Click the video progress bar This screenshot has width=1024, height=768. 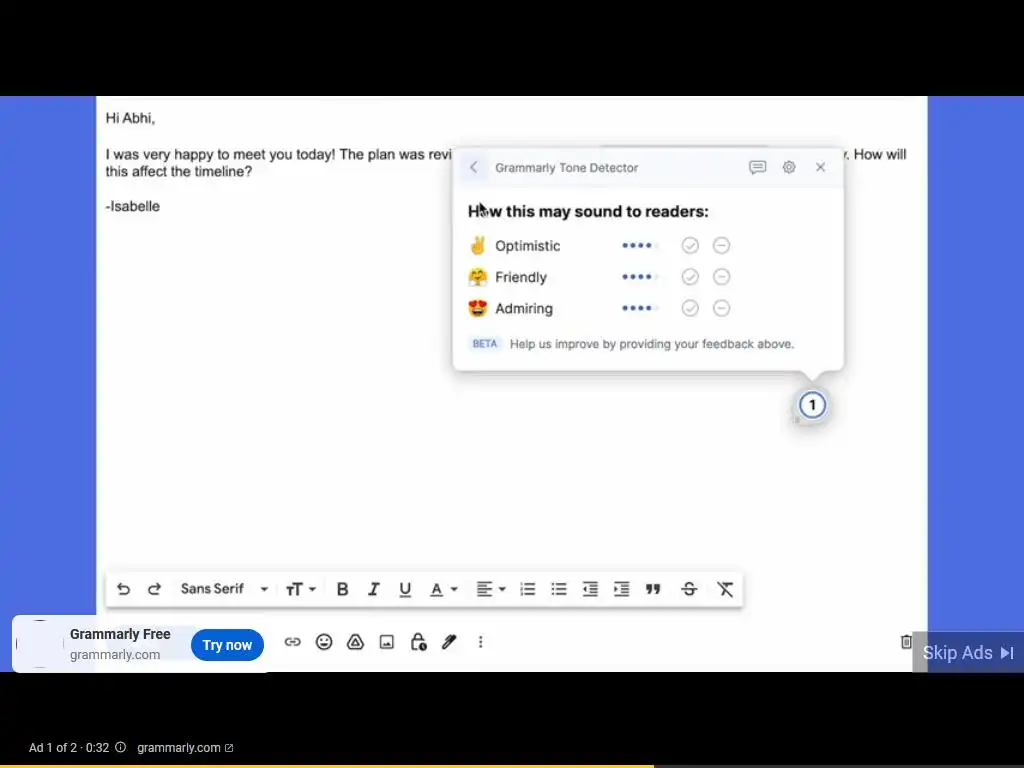tap(512, 766)
